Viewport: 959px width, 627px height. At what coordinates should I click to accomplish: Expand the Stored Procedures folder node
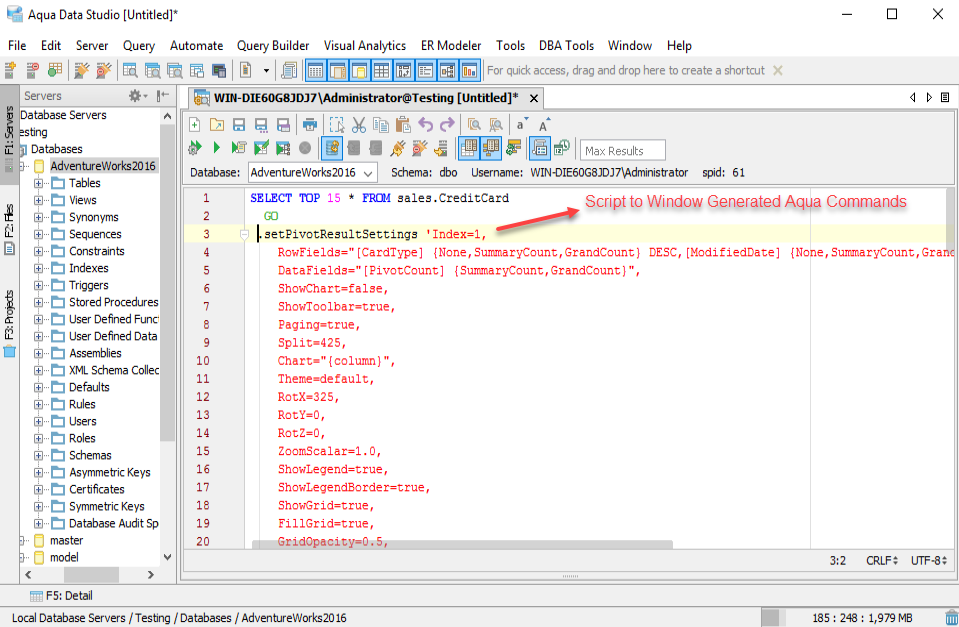click(39, 302)
